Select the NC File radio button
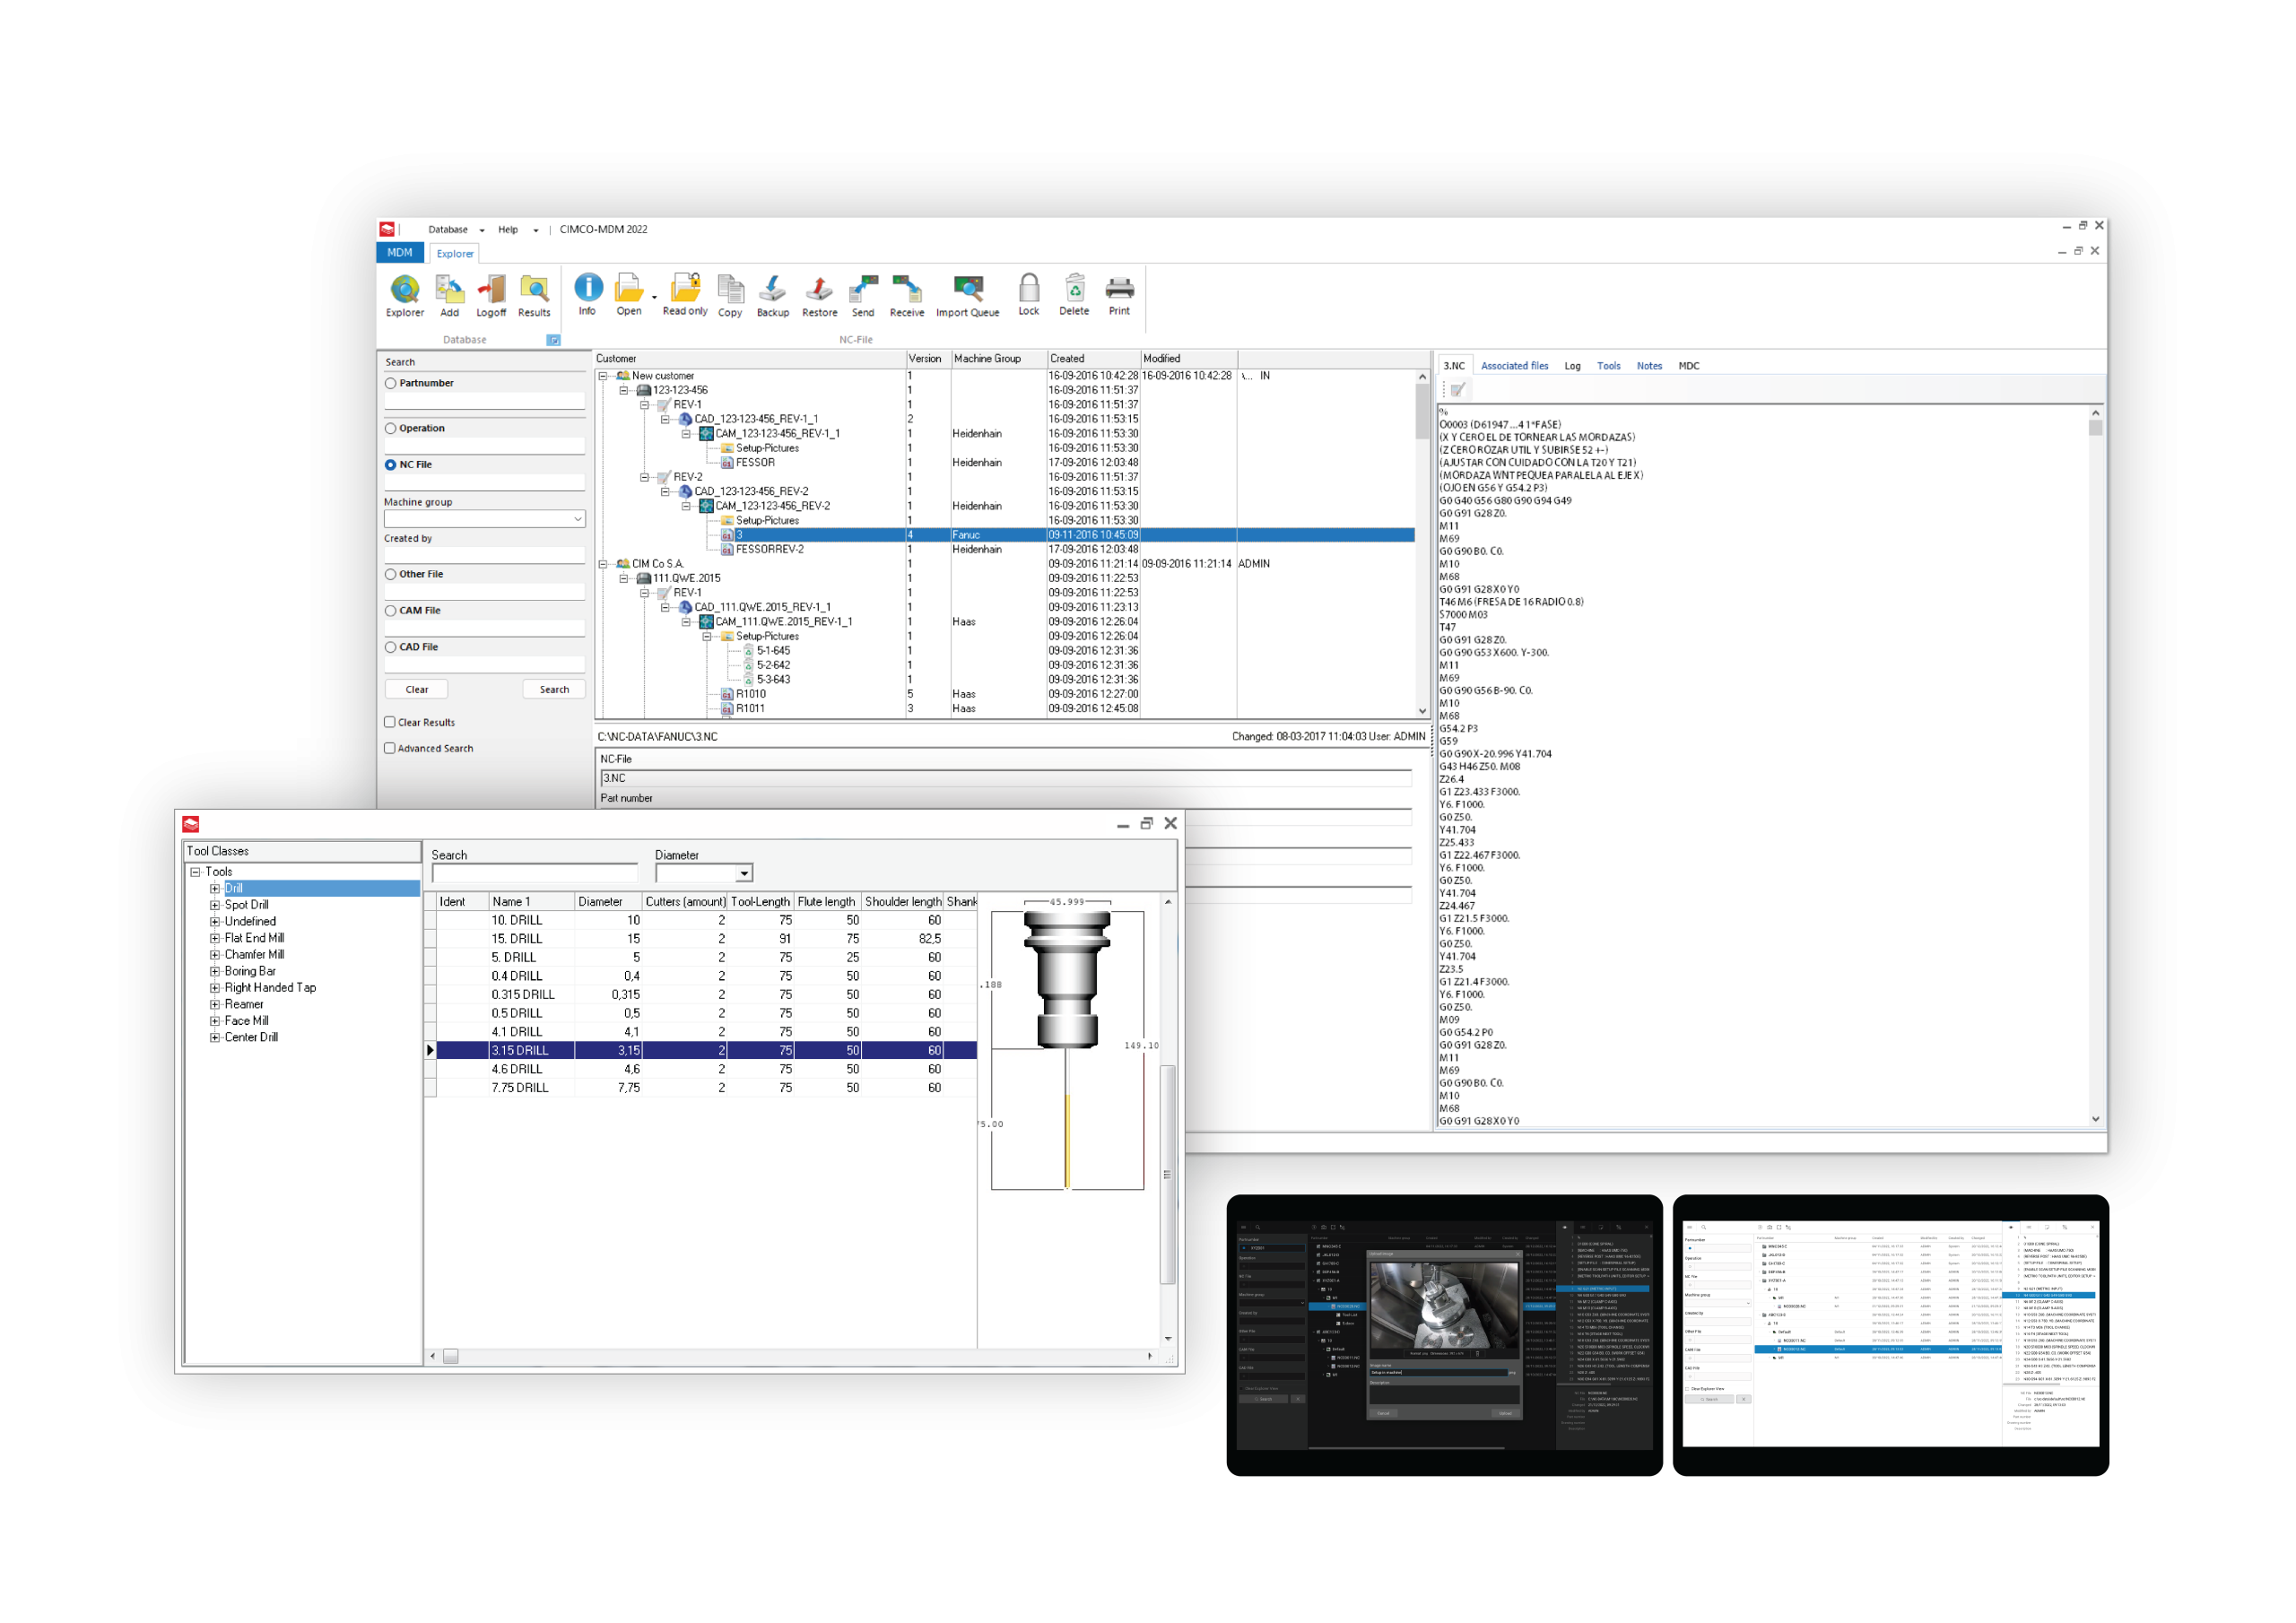 [x=391, y=465]
